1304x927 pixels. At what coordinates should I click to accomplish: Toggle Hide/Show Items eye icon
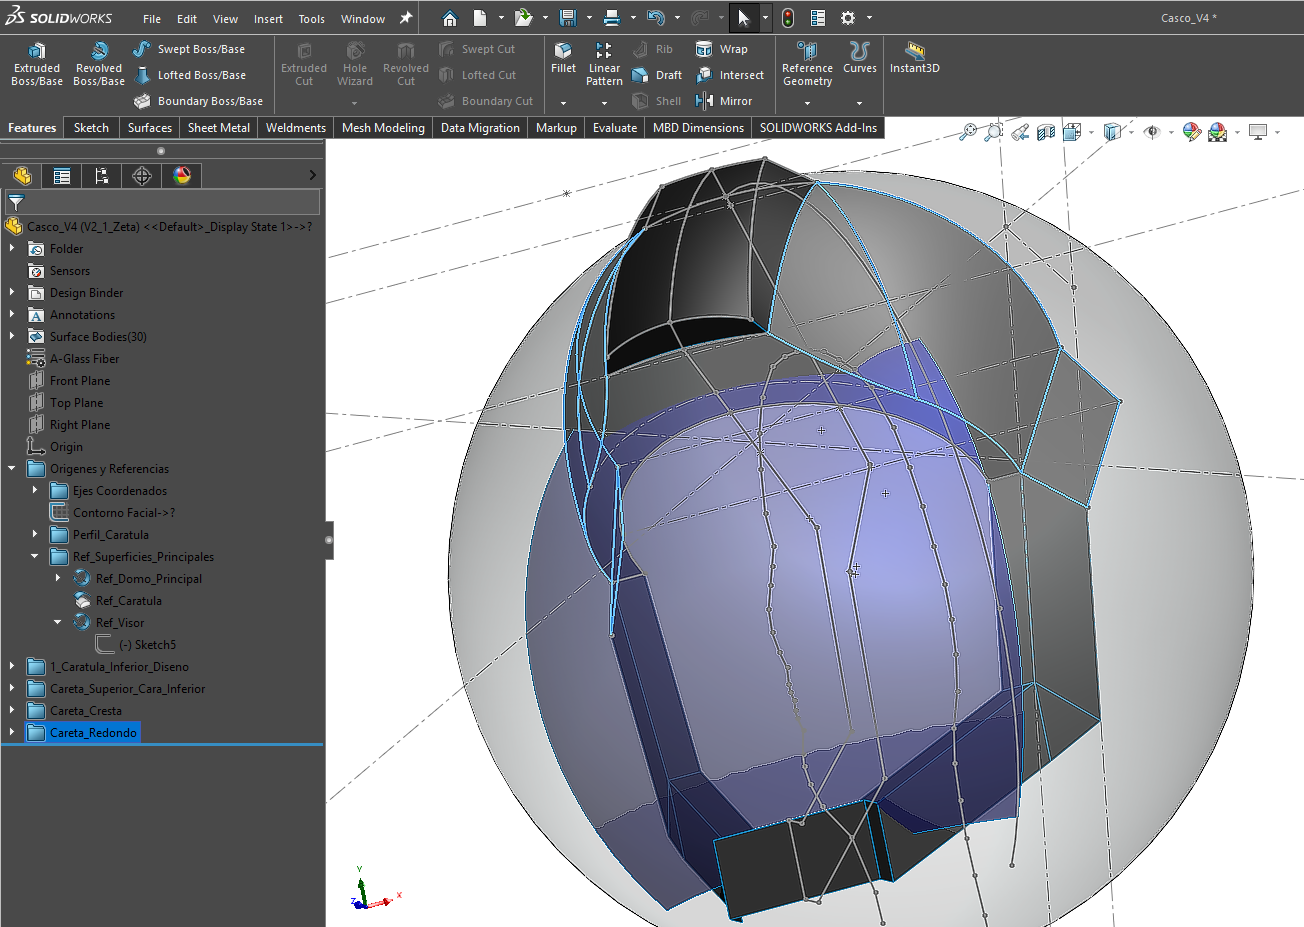click(x=1152, y=132)
